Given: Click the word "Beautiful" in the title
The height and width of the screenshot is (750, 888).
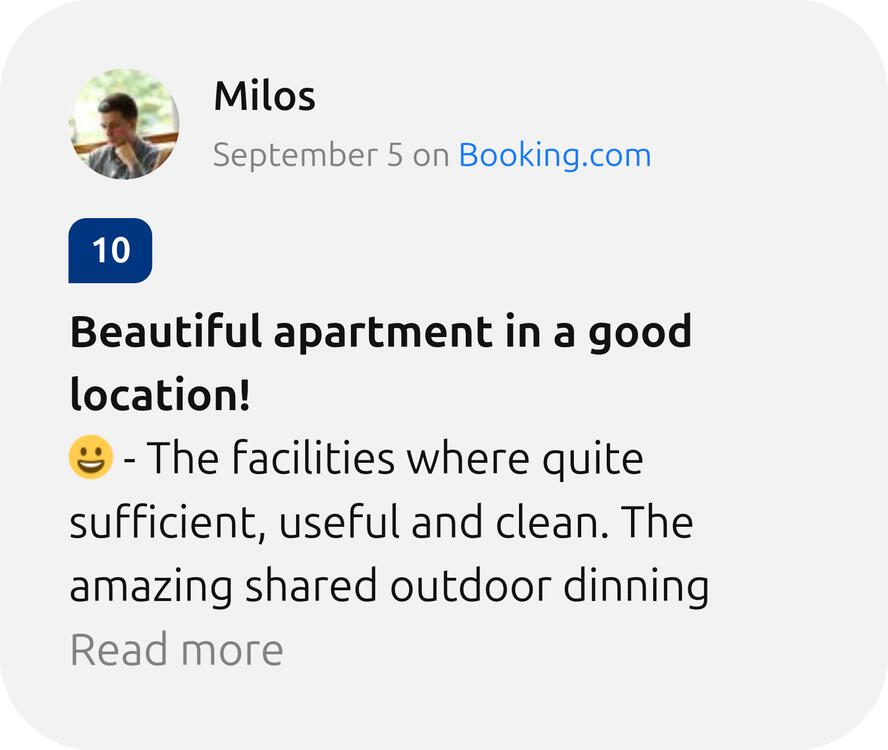Looking at the screenshot, I should tap(166, 332).
